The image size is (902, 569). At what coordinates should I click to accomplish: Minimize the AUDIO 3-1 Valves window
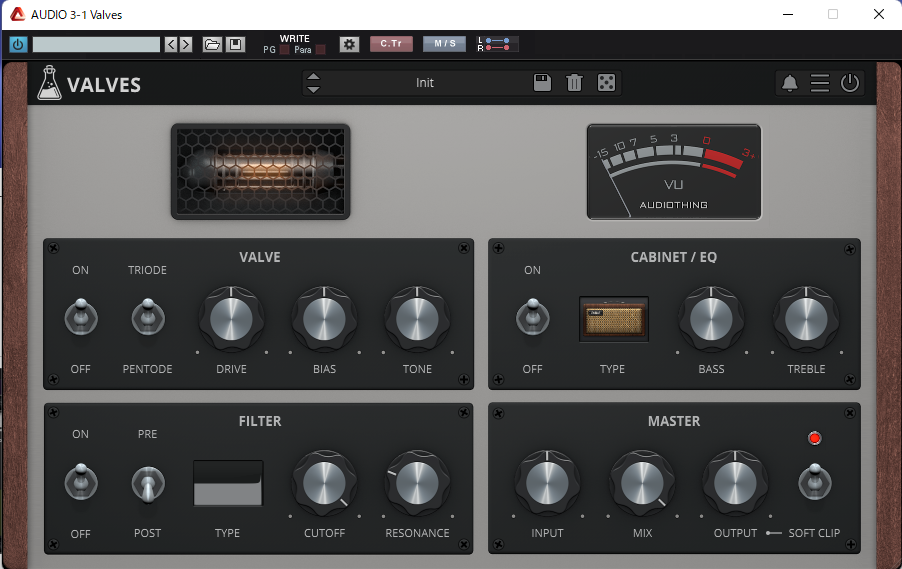tap(788, 14)
